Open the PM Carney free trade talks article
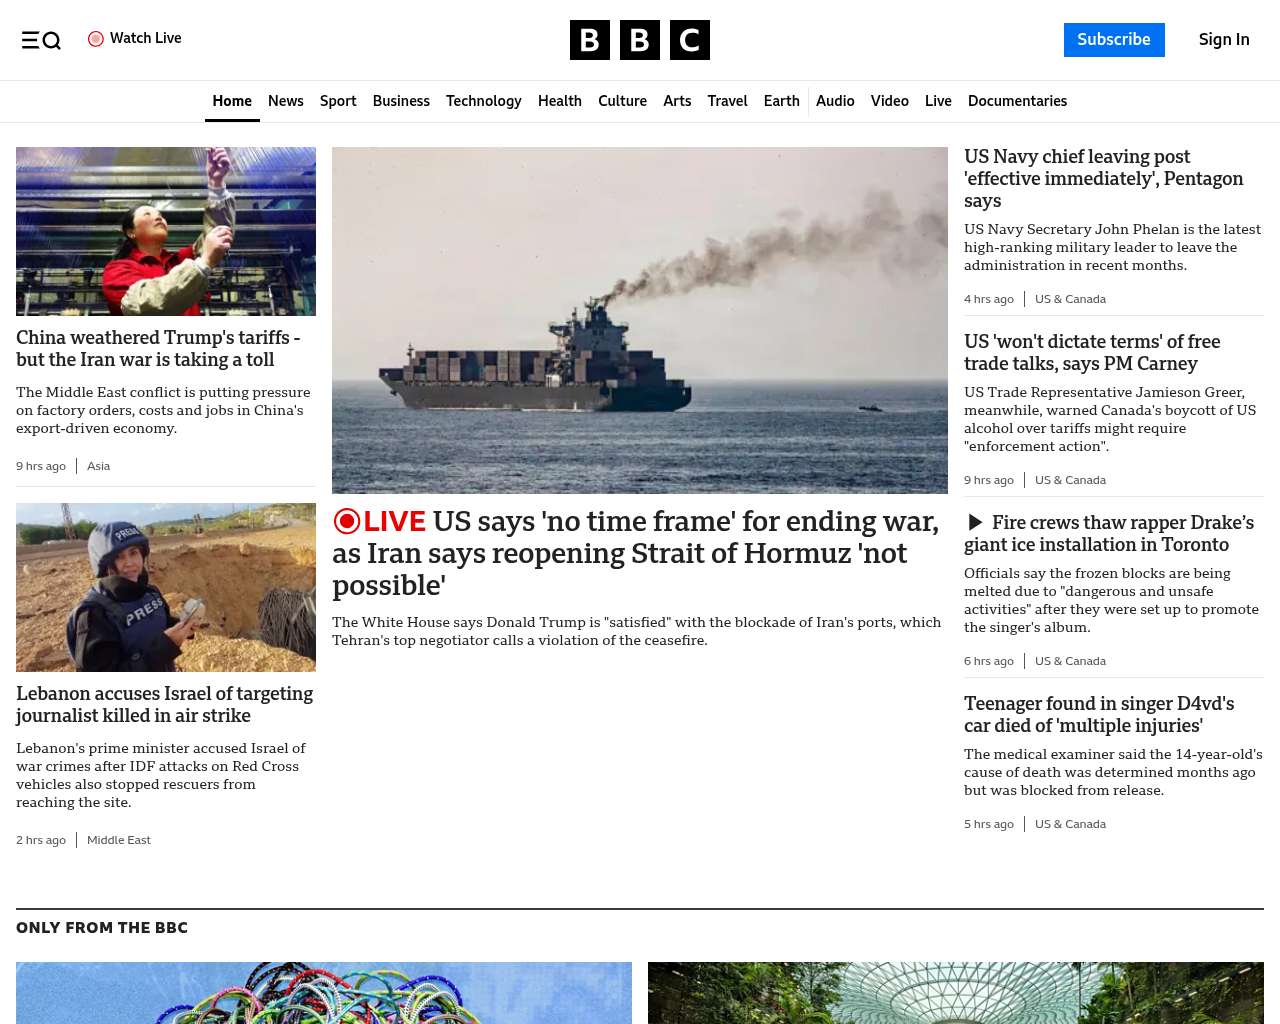This screenshot has width=1280, height=1024. pos(1092,353)
